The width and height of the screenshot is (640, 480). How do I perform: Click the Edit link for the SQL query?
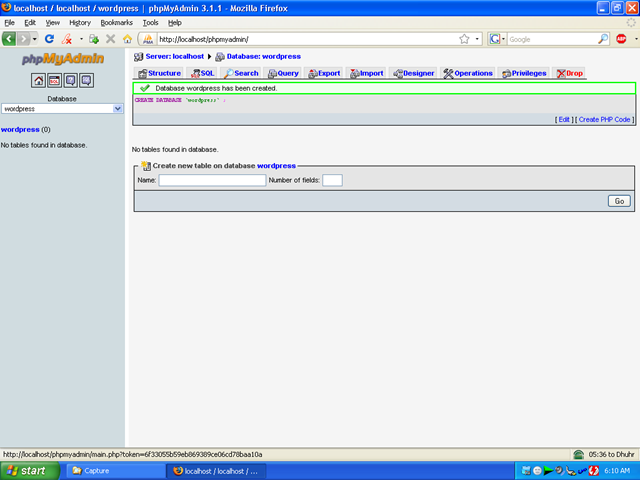pos(564,120)
